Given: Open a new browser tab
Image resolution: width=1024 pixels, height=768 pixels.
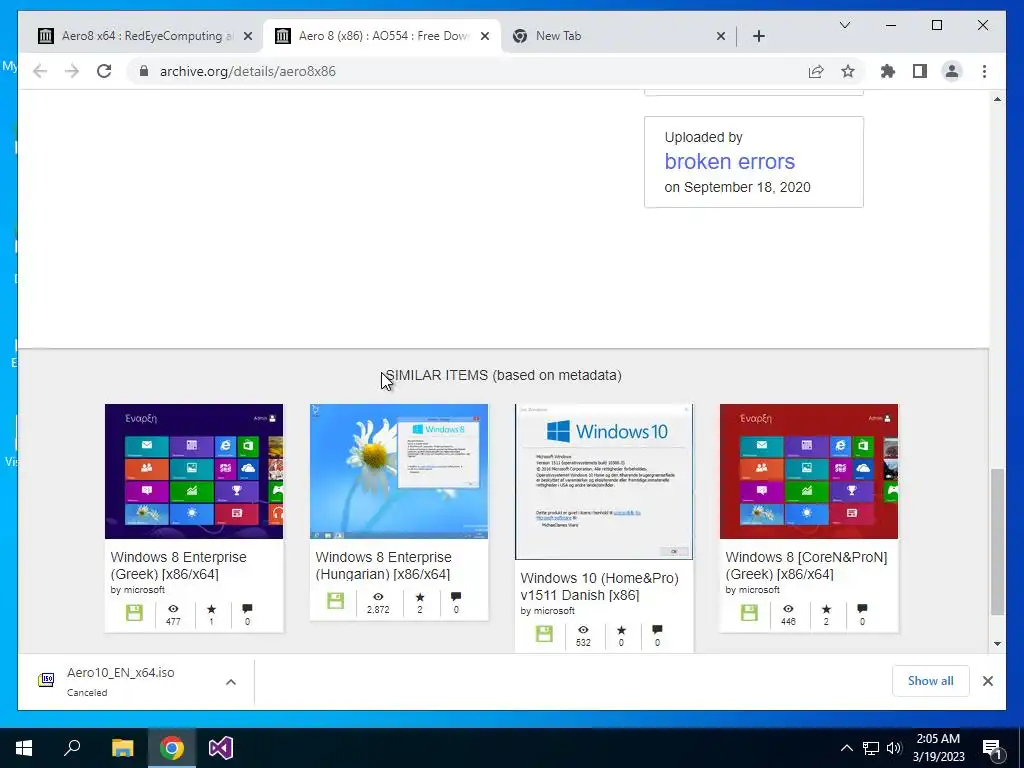Looking at the screenshot, I should 758,36.
